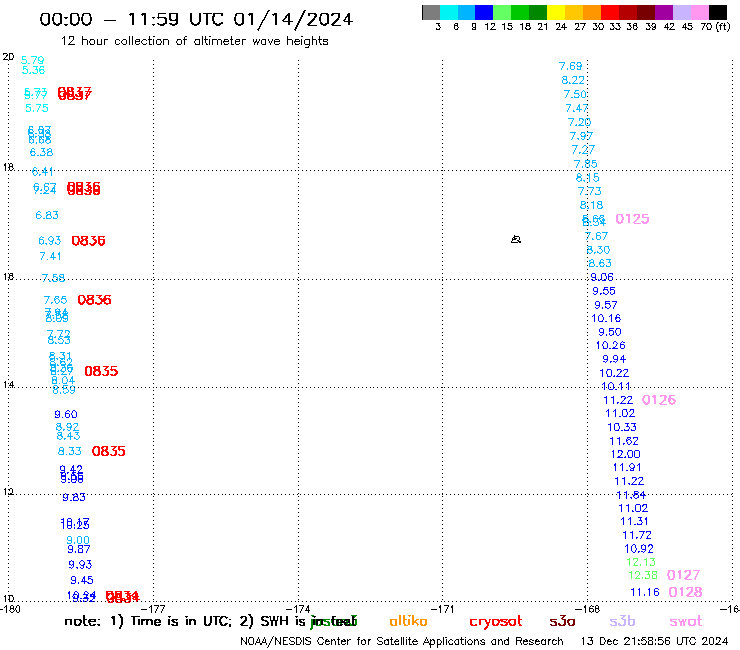The height and width of the screenshot is (650, 740).
Task: Select the blue reading '12.00'
Action: pyautogui.click(x=625, y=454)
